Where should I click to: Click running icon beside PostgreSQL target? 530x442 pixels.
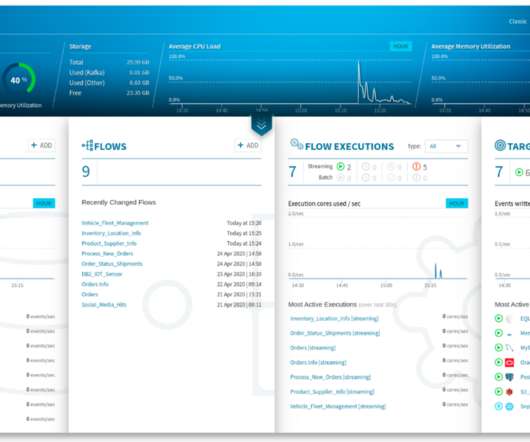499,377
